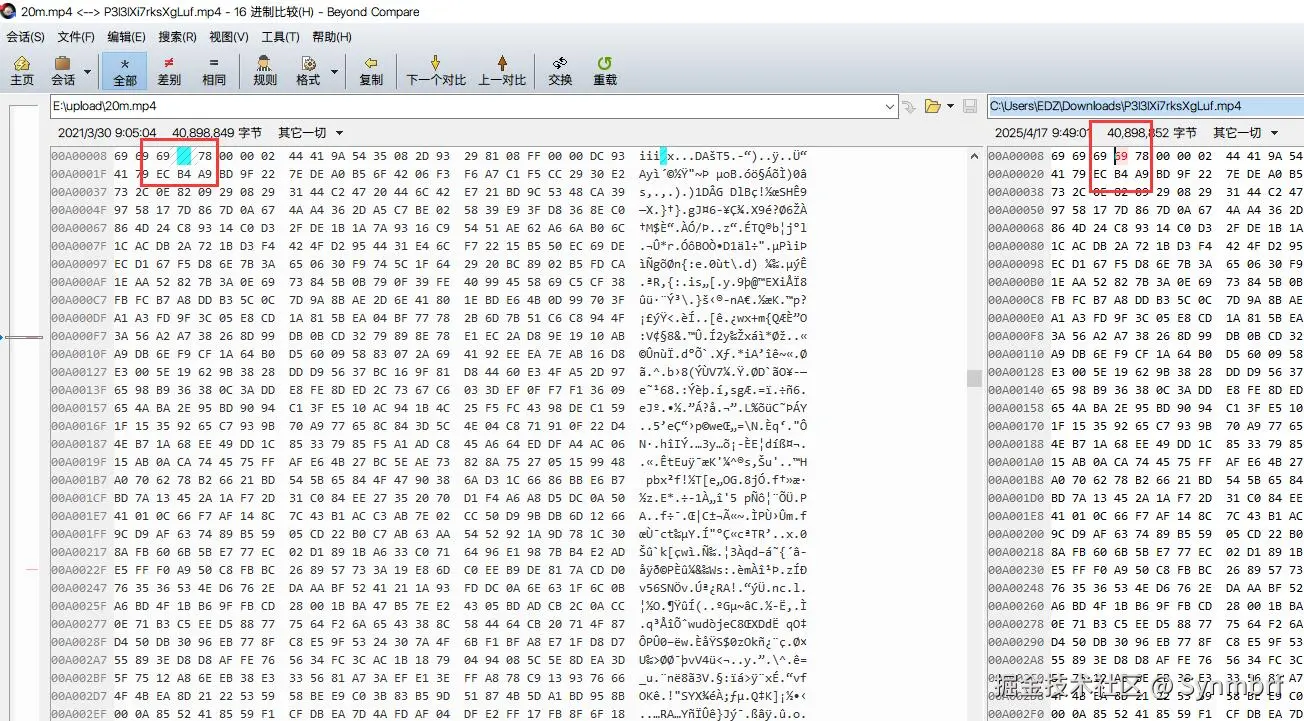The width and height of the screenshot is (1304, 721).
Task: Click the left pane's save disk icon
Action: point(969,106)
